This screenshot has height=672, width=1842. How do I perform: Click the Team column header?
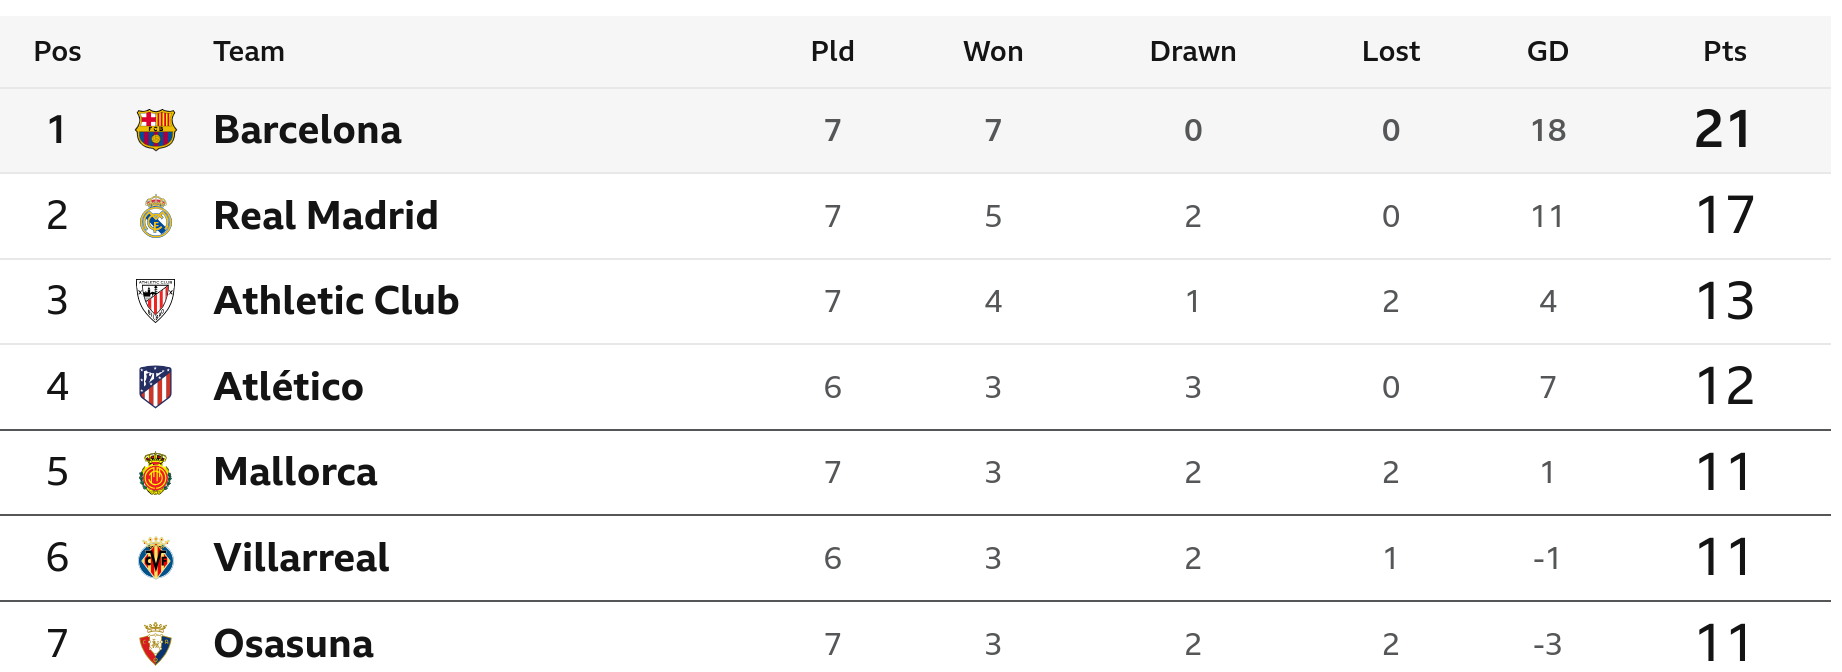point(248,52)
